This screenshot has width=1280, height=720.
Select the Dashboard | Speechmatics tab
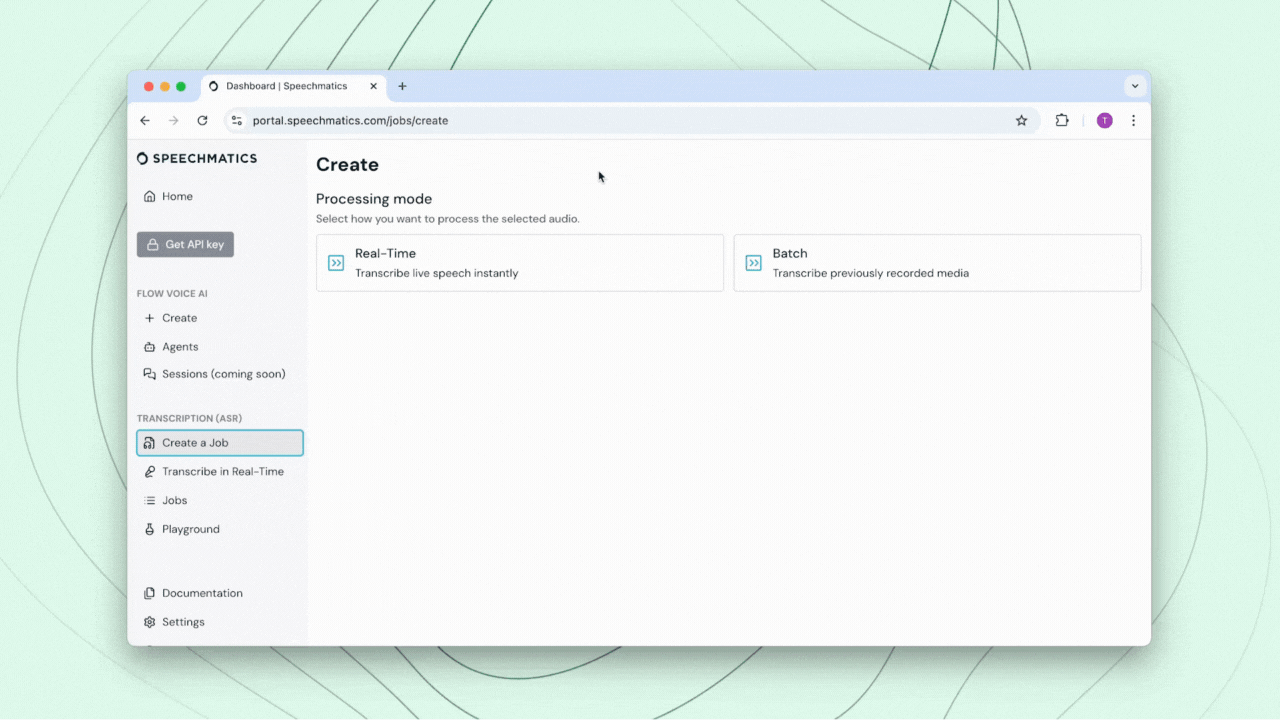click(x=294, y=86)
